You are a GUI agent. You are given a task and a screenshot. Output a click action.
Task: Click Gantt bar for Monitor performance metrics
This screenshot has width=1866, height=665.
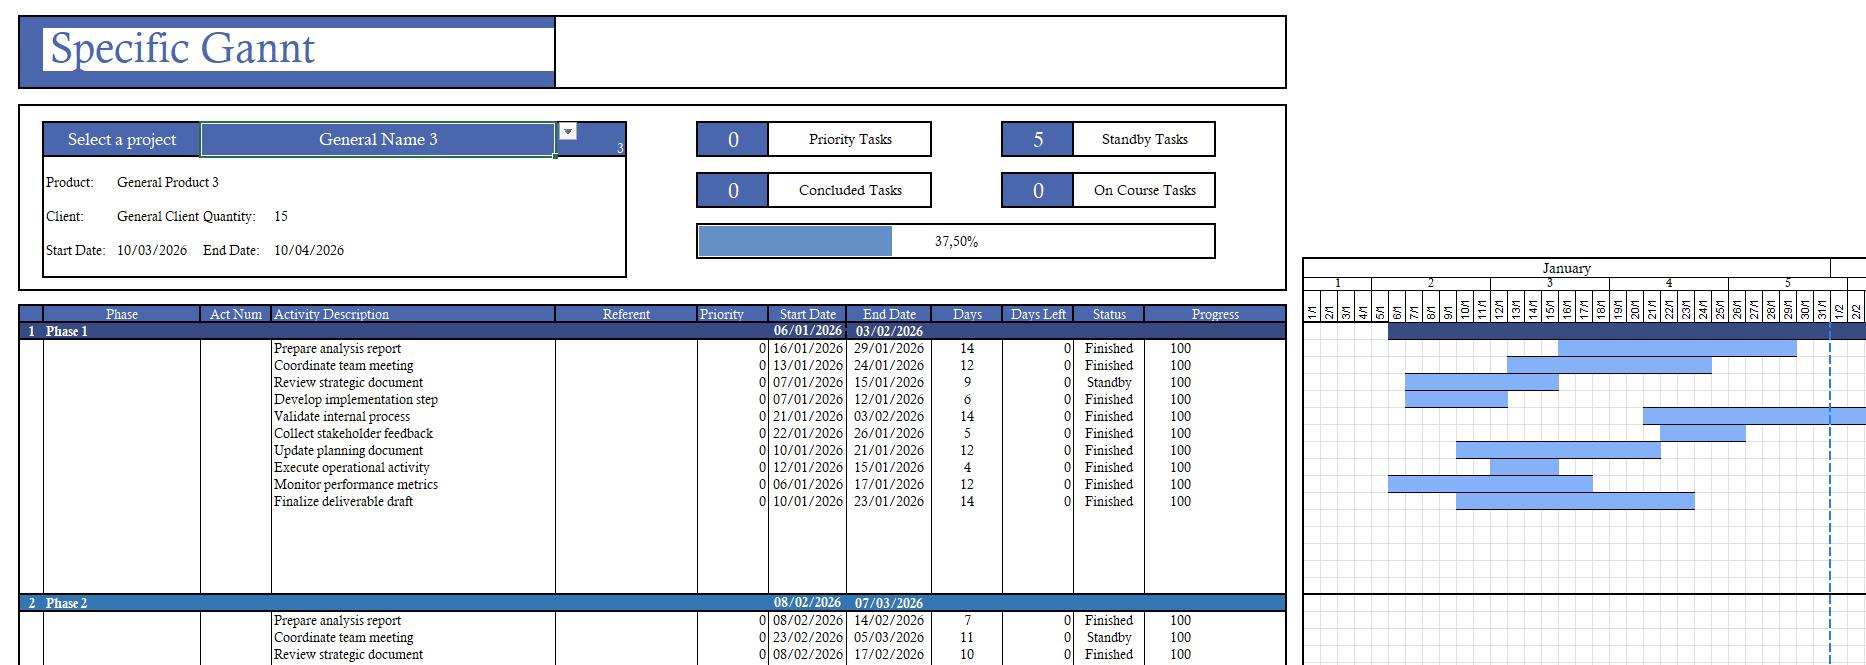[1490, 484]
